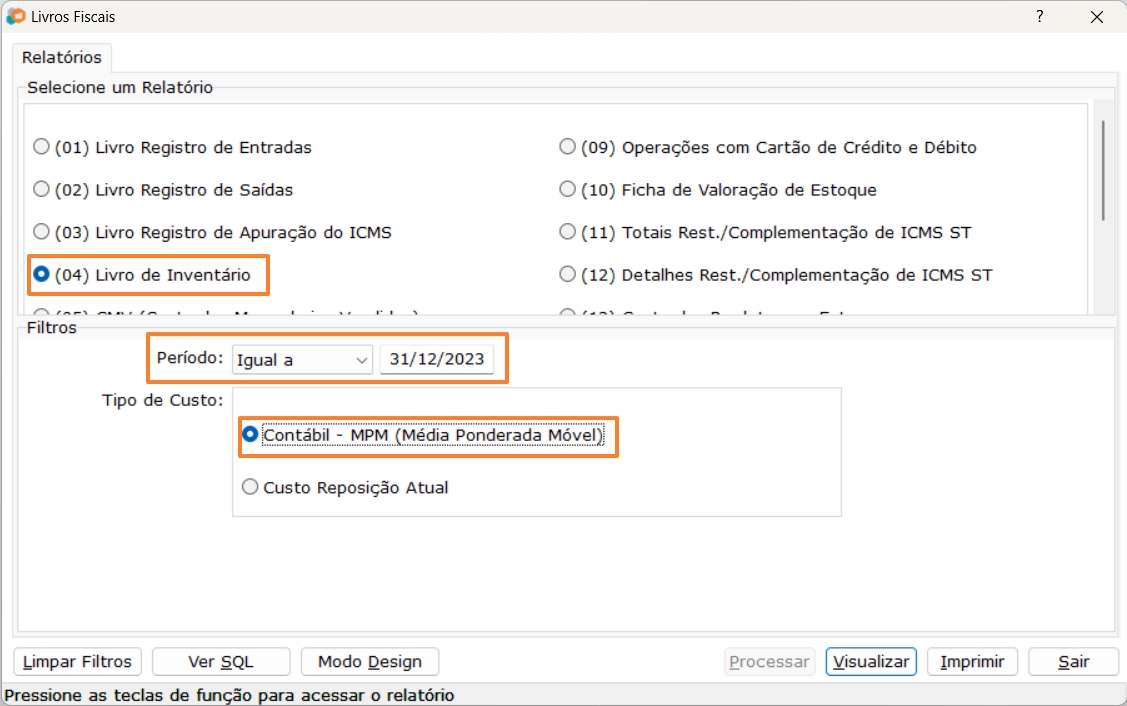Image resolution: width=1127 pixels, height=706 pixels.
Task: Click the Livros Fiscais application icon
Action: point(15,16)
